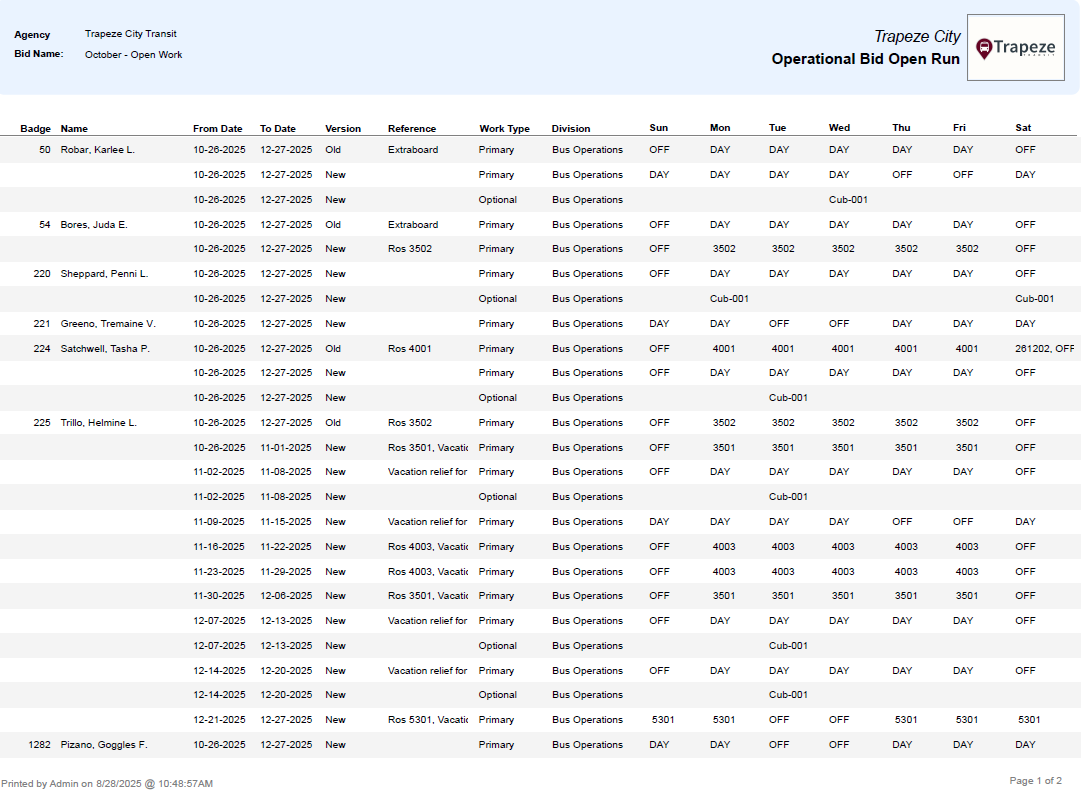Viewport: 1081px width, 795px height.
Task: Select the Badge column header
Action: click(x=36, y=128)
